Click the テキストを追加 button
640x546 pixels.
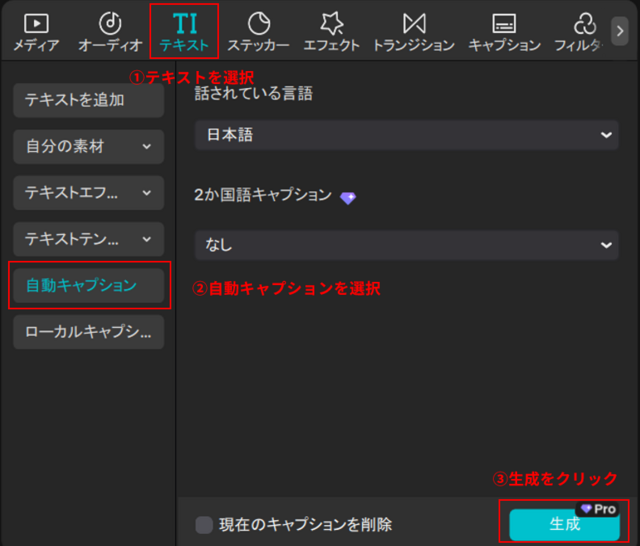tap(88, 100)
